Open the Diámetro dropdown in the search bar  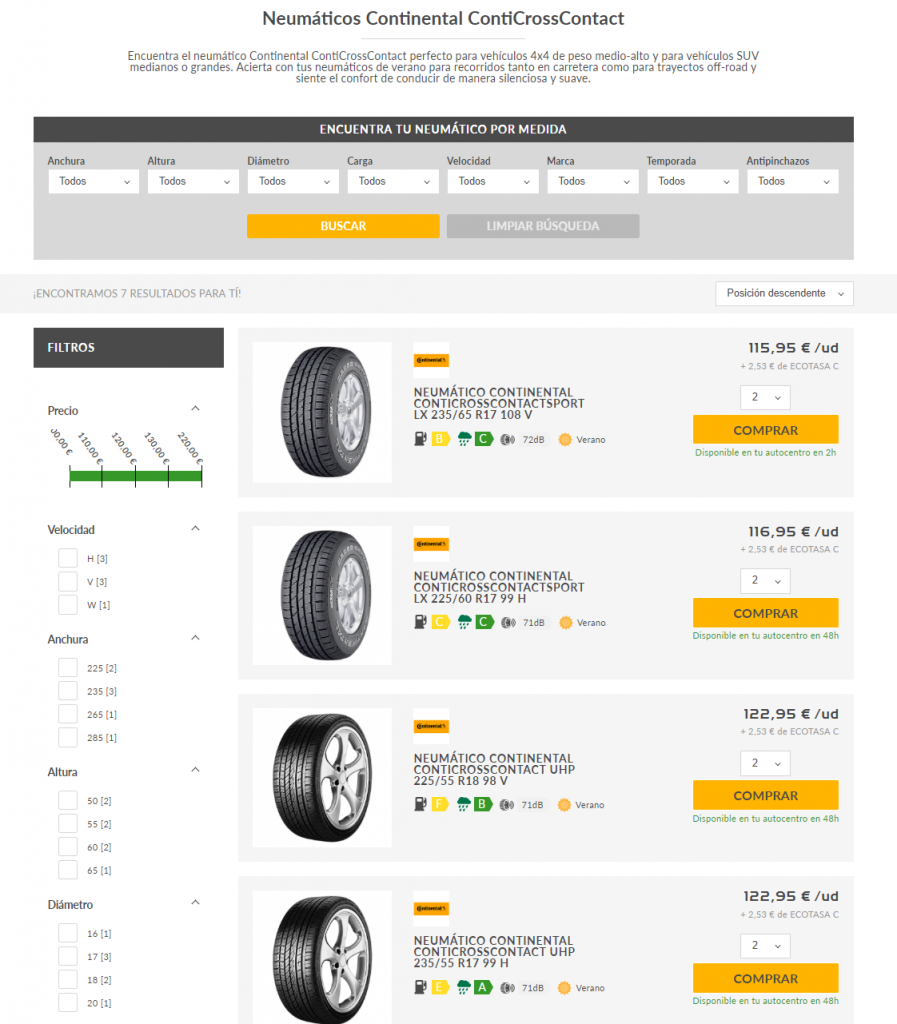(x=293, y=182)
